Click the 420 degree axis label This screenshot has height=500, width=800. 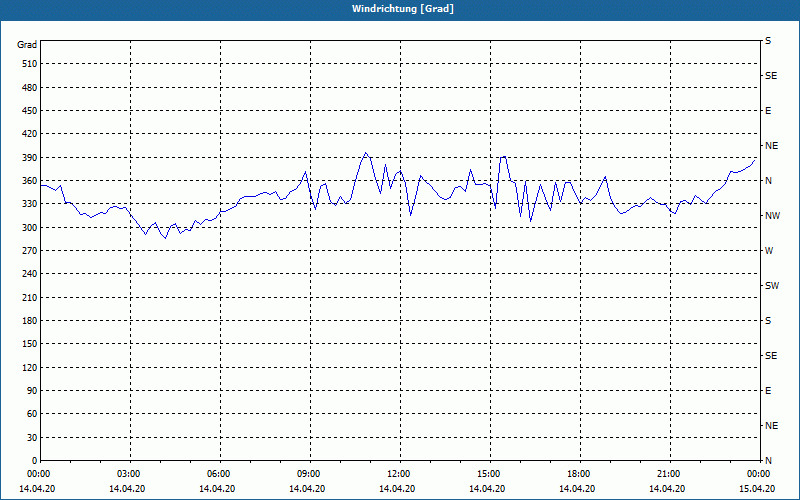click(x=30, y=134)
